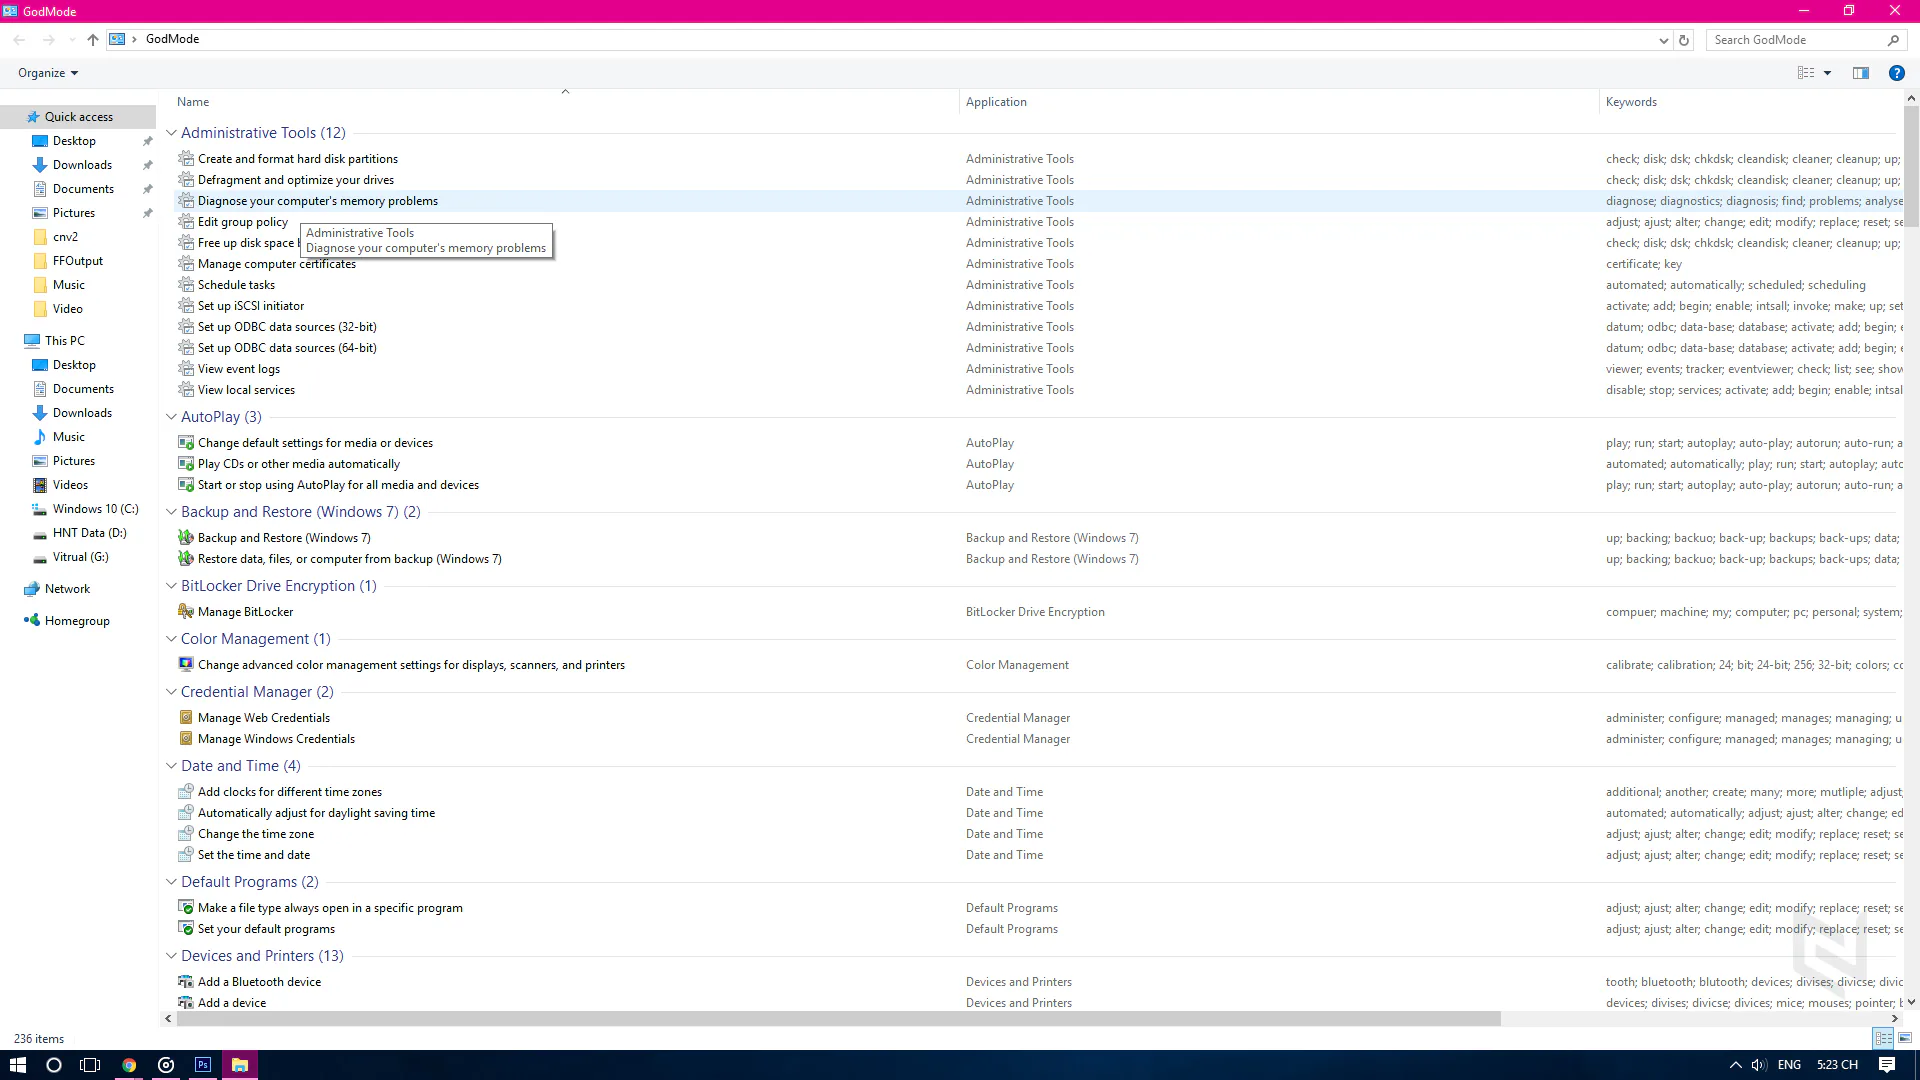Screen dimensions: 1920x1080
Task: Open the Edit group policy item icon
Action: pyautogui.click(x=186, y=222)
